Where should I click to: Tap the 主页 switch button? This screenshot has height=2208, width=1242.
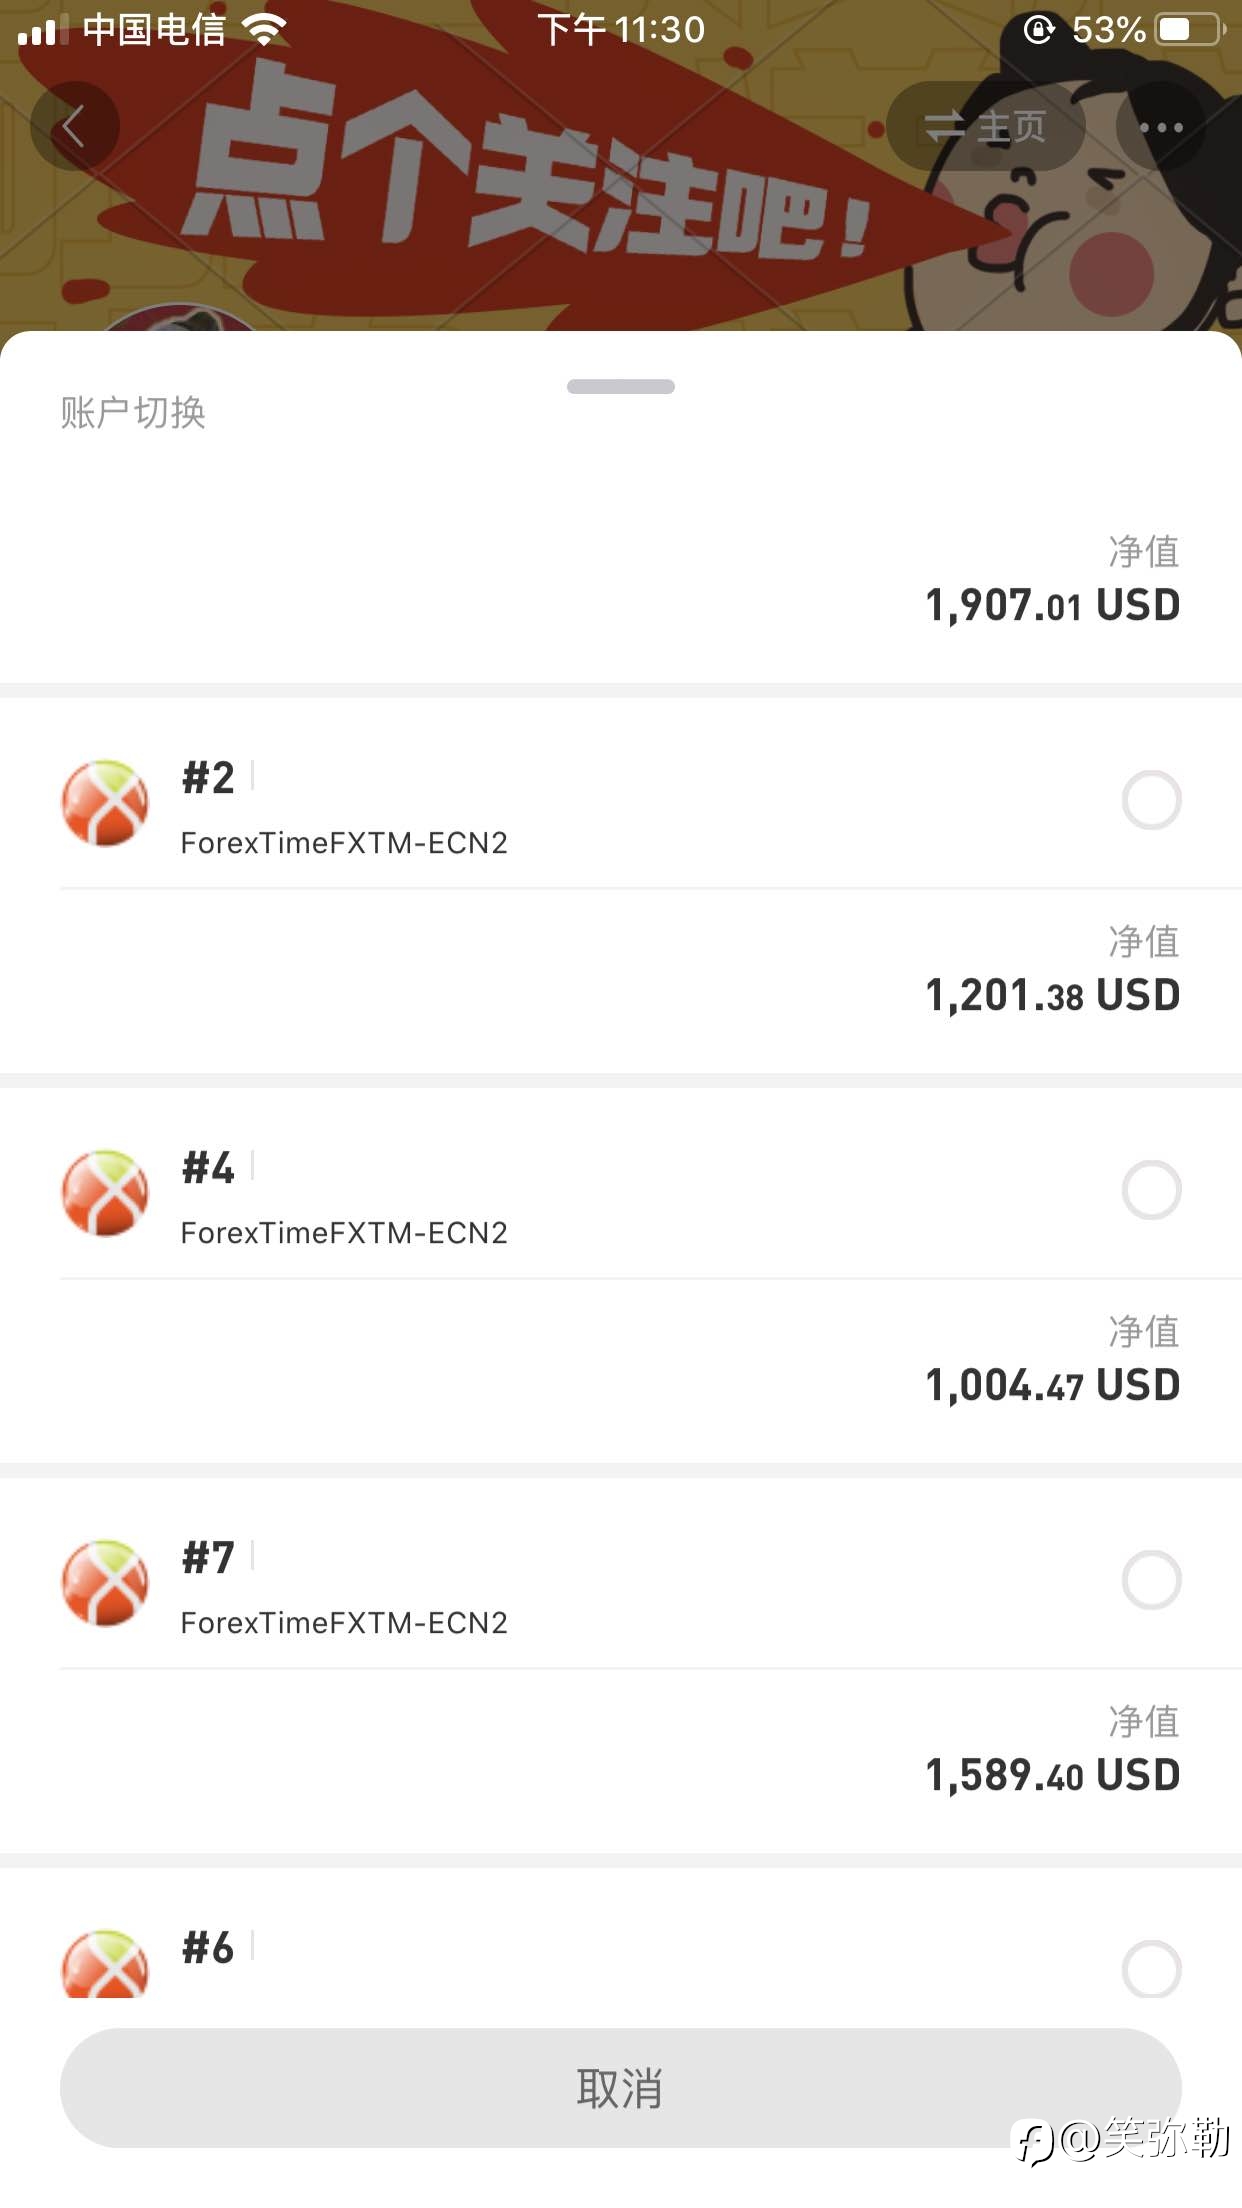(x=986, y=126)
